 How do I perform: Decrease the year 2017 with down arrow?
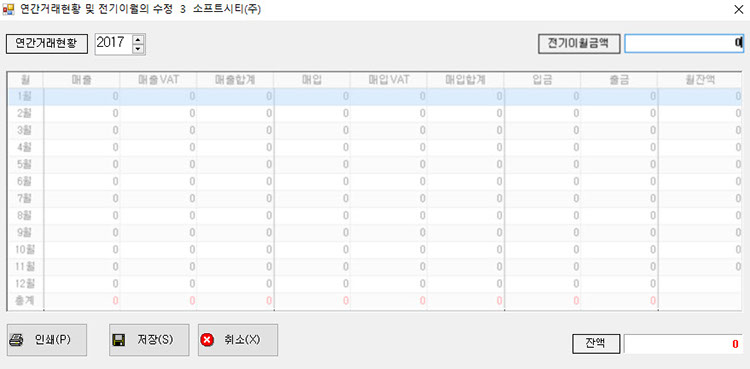[138, 49]
